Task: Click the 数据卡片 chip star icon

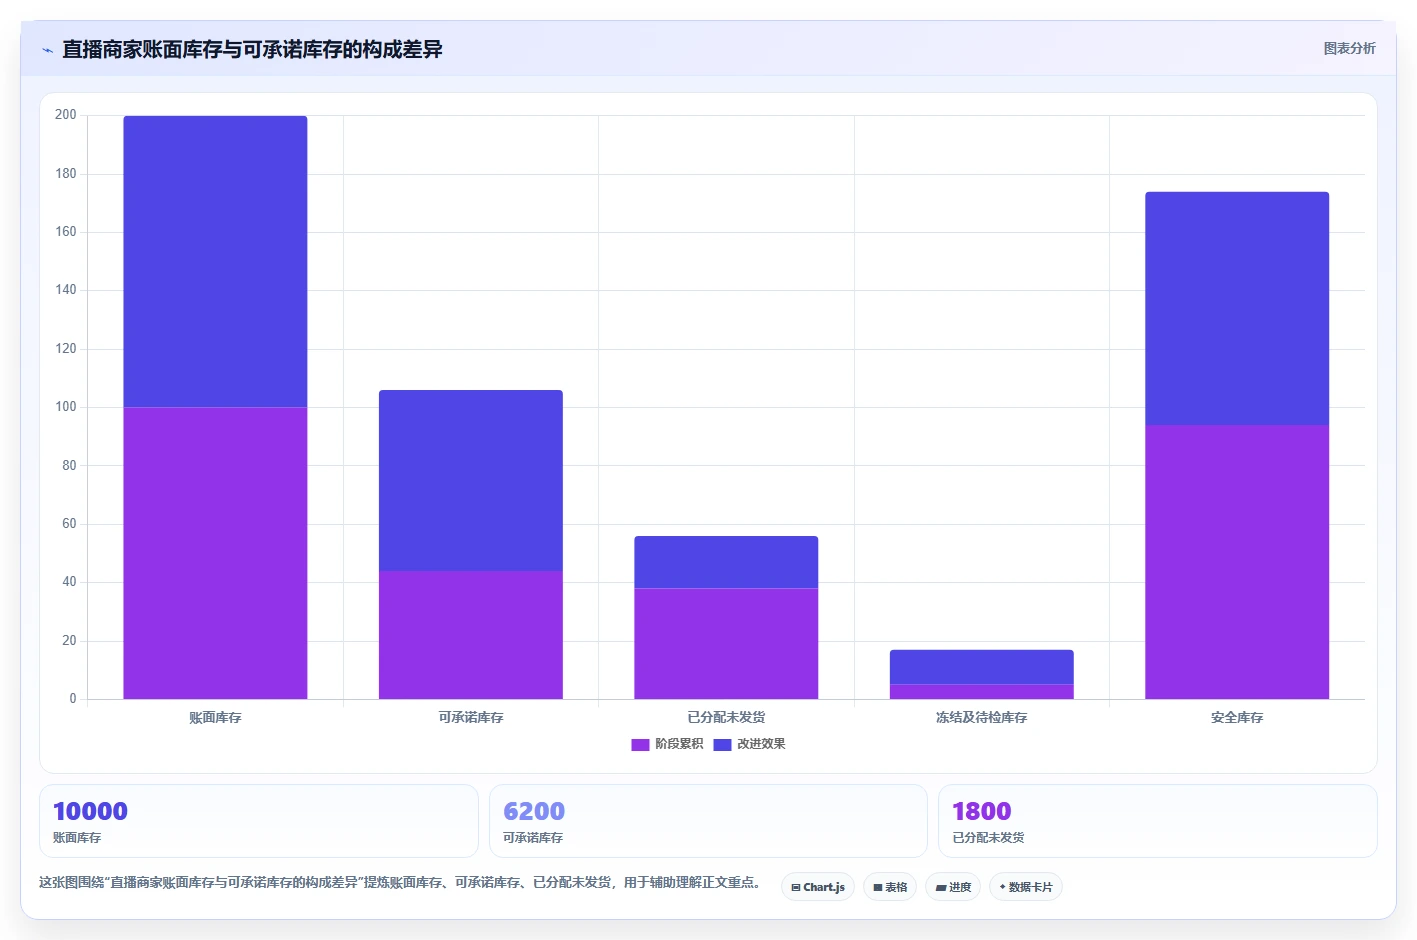Action: tap(1003, 887)
